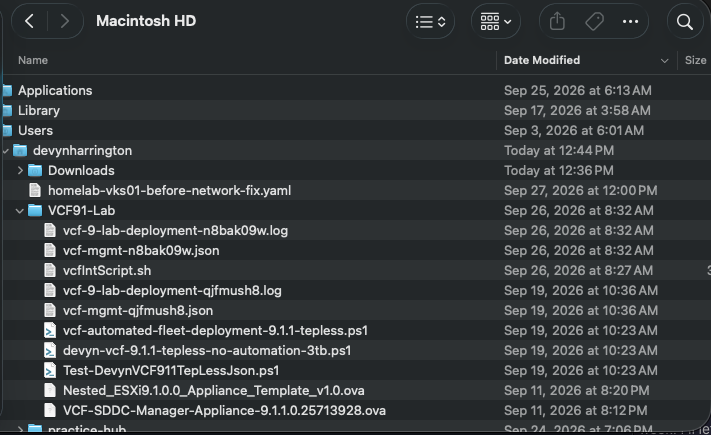Click VCF-SDDC-Manager-Appliance-9.1.1.0.25713928.ova filename
711x435 pixels.
tap(224, 411)
